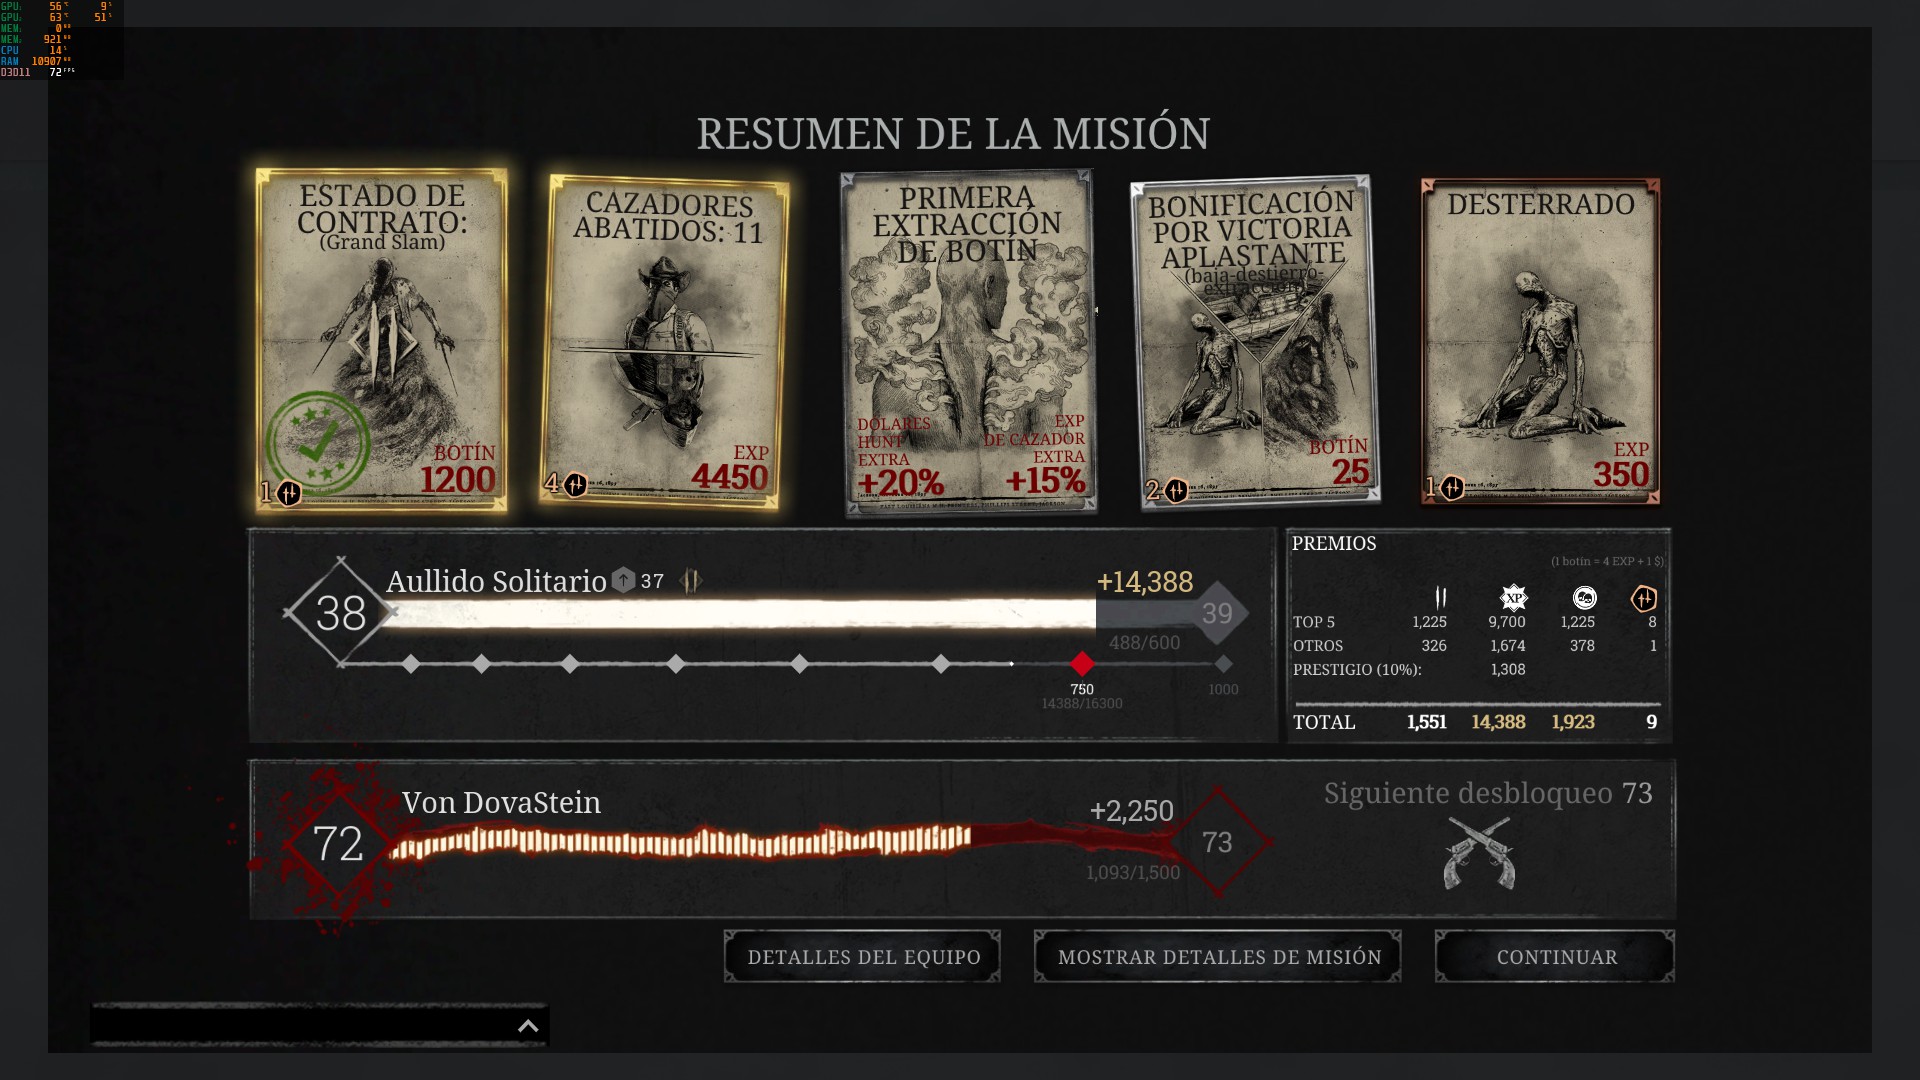This screenshot has height=1080, width=1920.
Task: Expand the chat panel with chevron arrow
Action: point(528,1026)
